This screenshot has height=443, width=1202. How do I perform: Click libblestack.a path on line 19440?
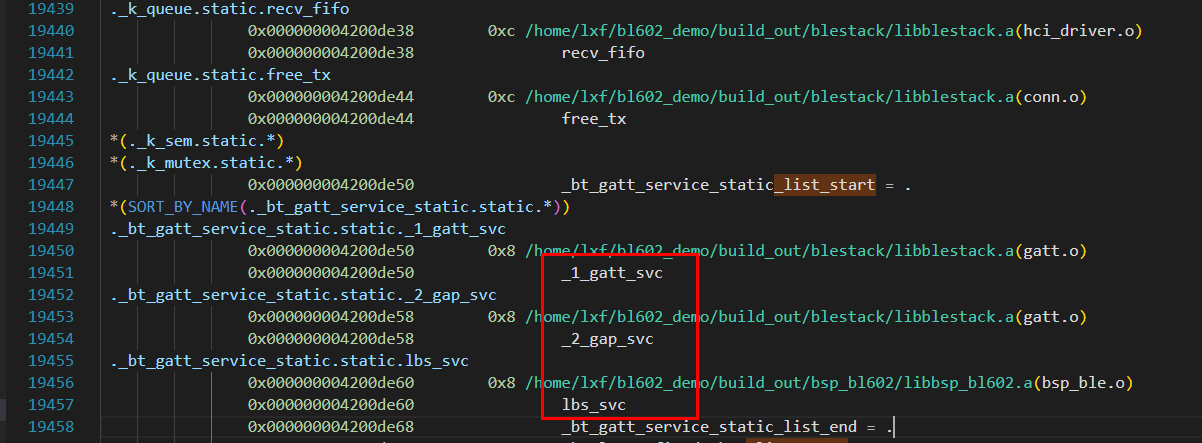click(769, 31)
